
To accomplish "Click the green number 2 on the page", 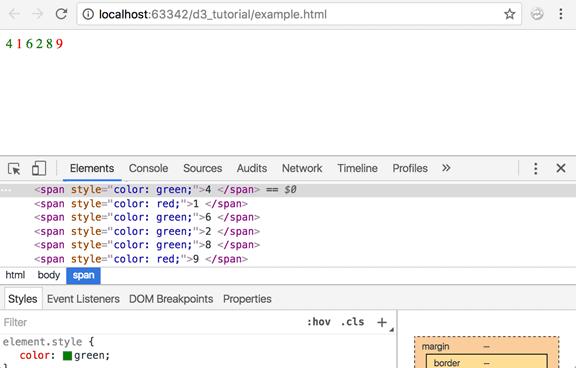I will tap(39, 44).
